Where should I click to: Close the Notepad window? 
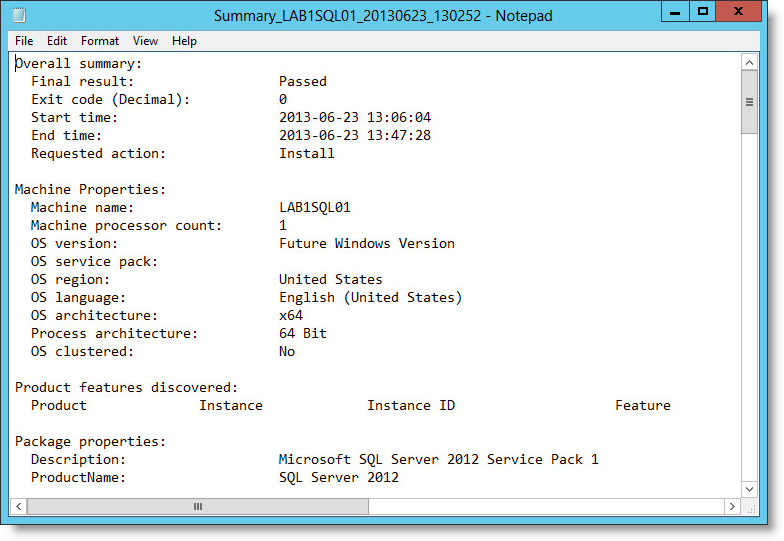738,12
